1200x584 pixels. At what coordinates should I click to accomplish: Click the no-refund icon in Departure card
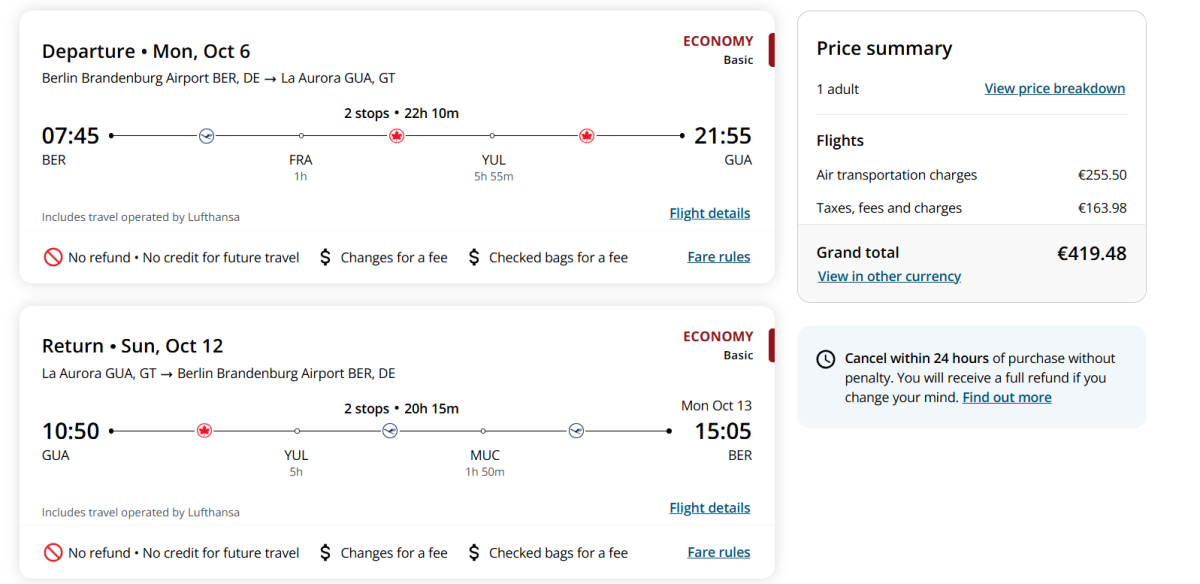pos(53,257)
